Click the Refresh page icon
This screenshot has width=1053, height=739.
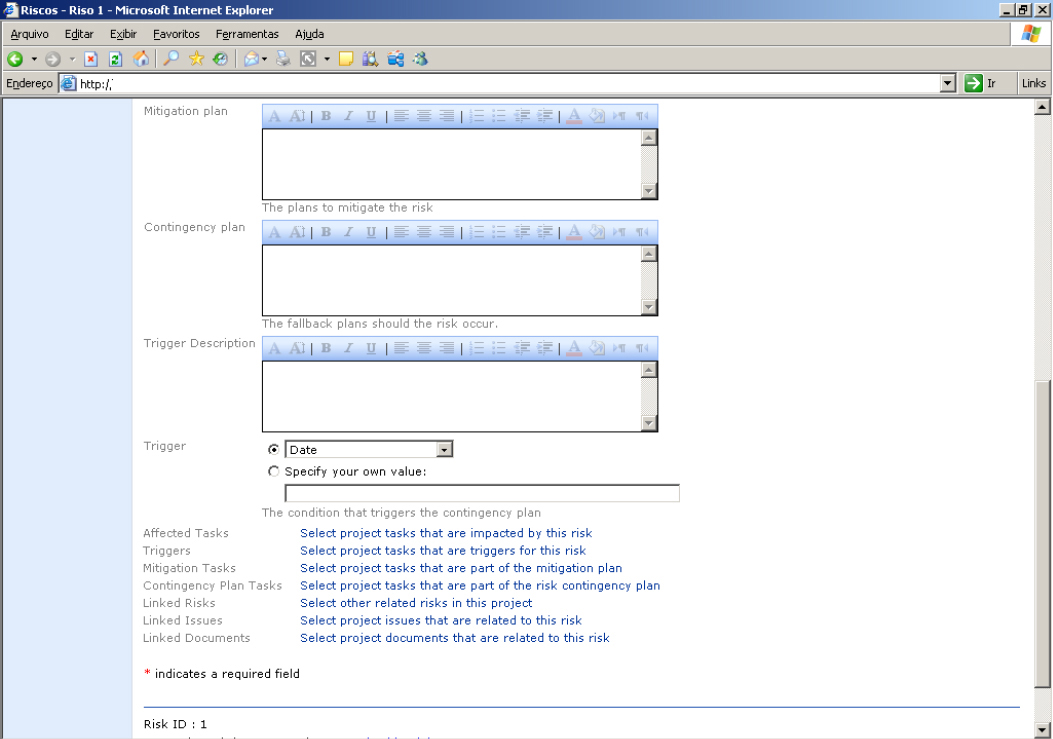click(116, 59)
